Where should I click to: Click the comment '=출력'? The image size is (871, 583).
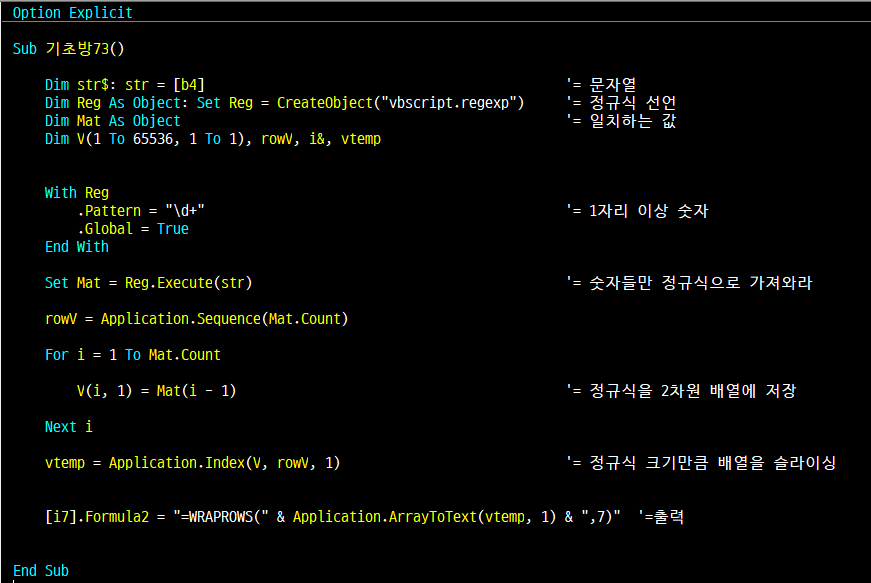[661, 517]
